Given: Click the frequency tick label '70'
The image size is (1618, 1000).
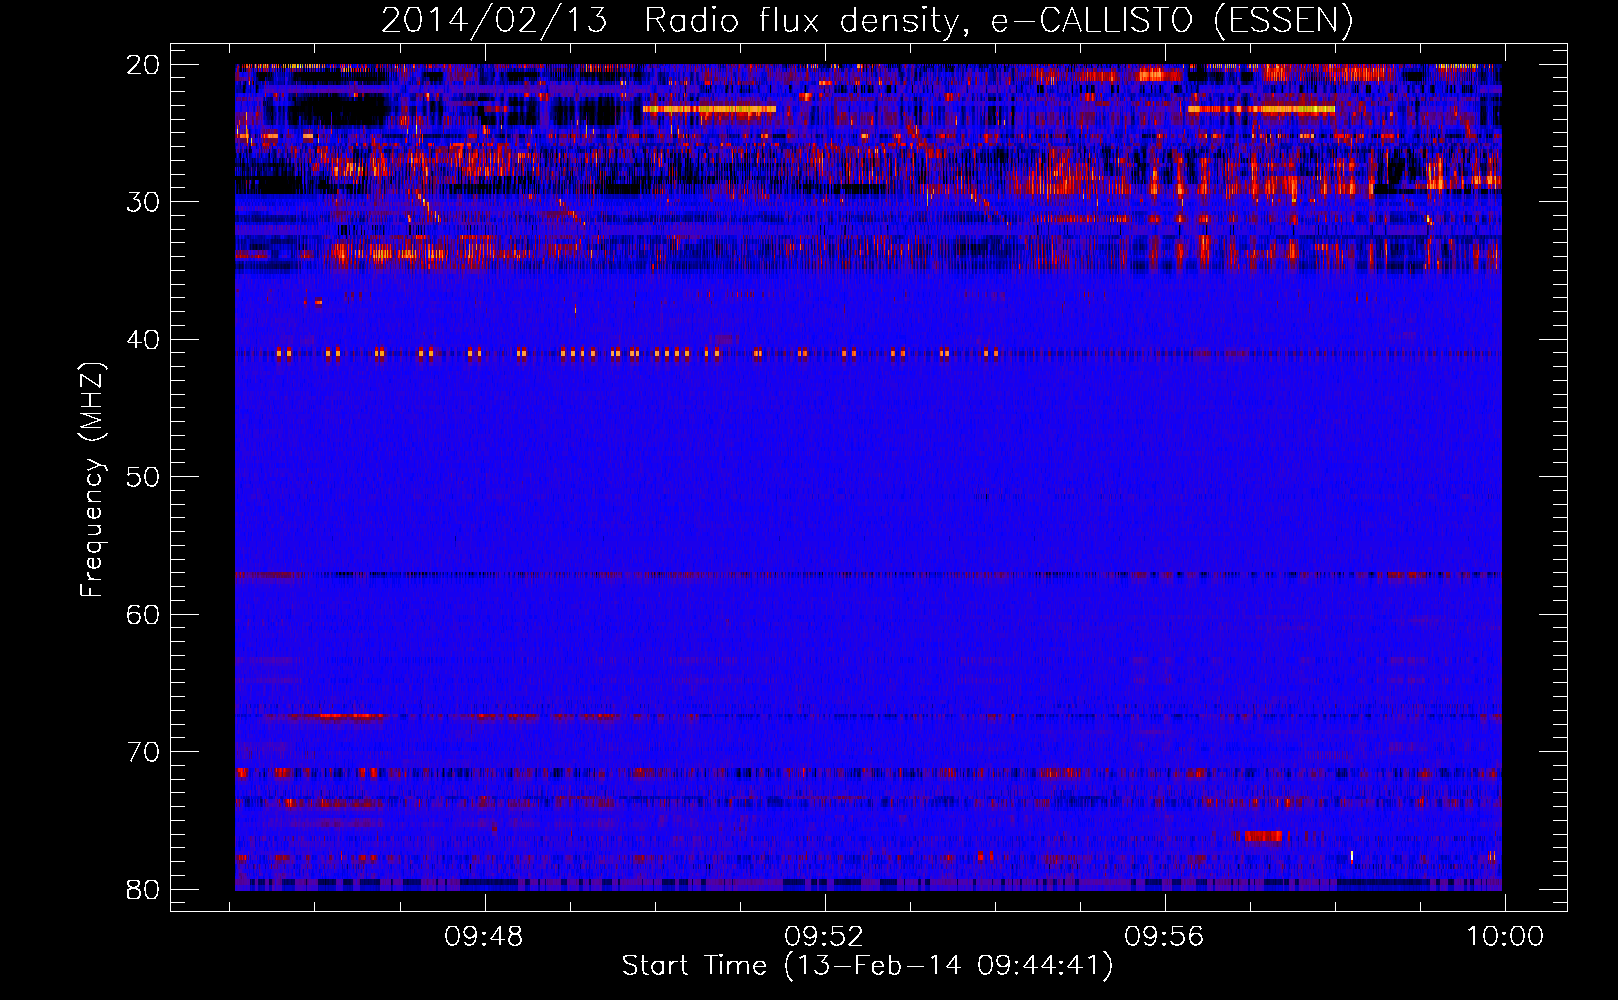Looking at the screenshot, I should pyautogui.click(x=144, y=752).
